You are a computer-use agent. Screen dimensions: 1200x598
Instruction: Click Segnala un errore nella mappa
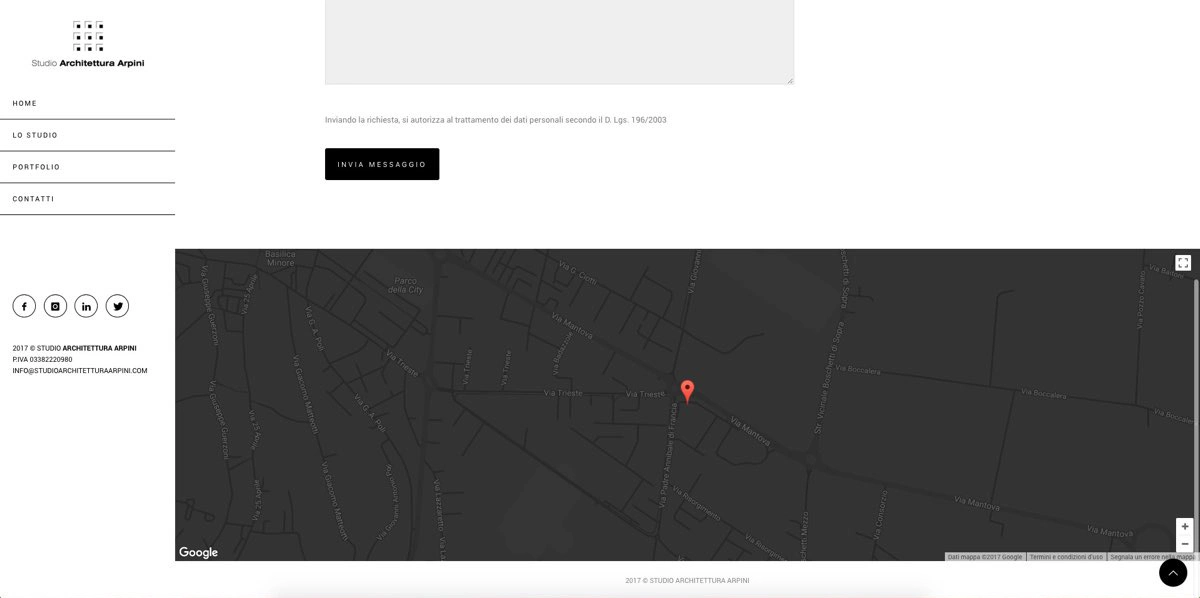pos(1152,557)
